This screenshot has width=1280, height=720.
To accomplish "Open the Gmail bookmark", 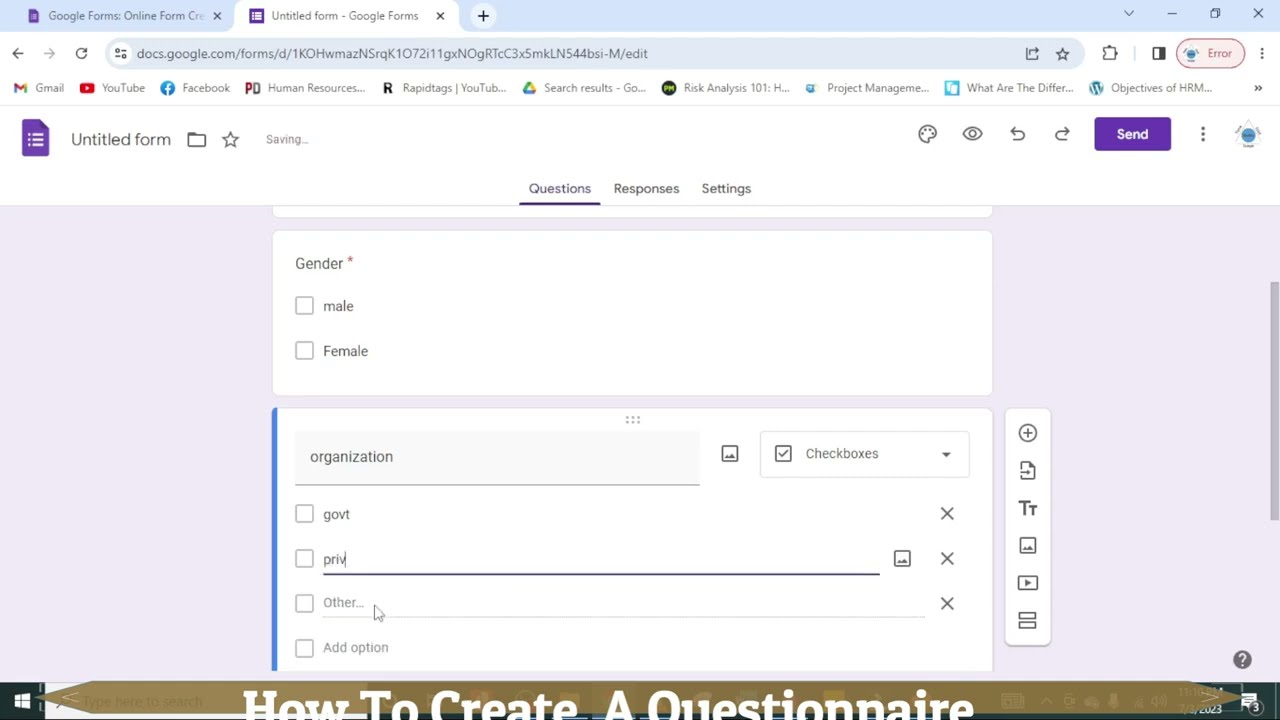I will click(x=39, y=88).
